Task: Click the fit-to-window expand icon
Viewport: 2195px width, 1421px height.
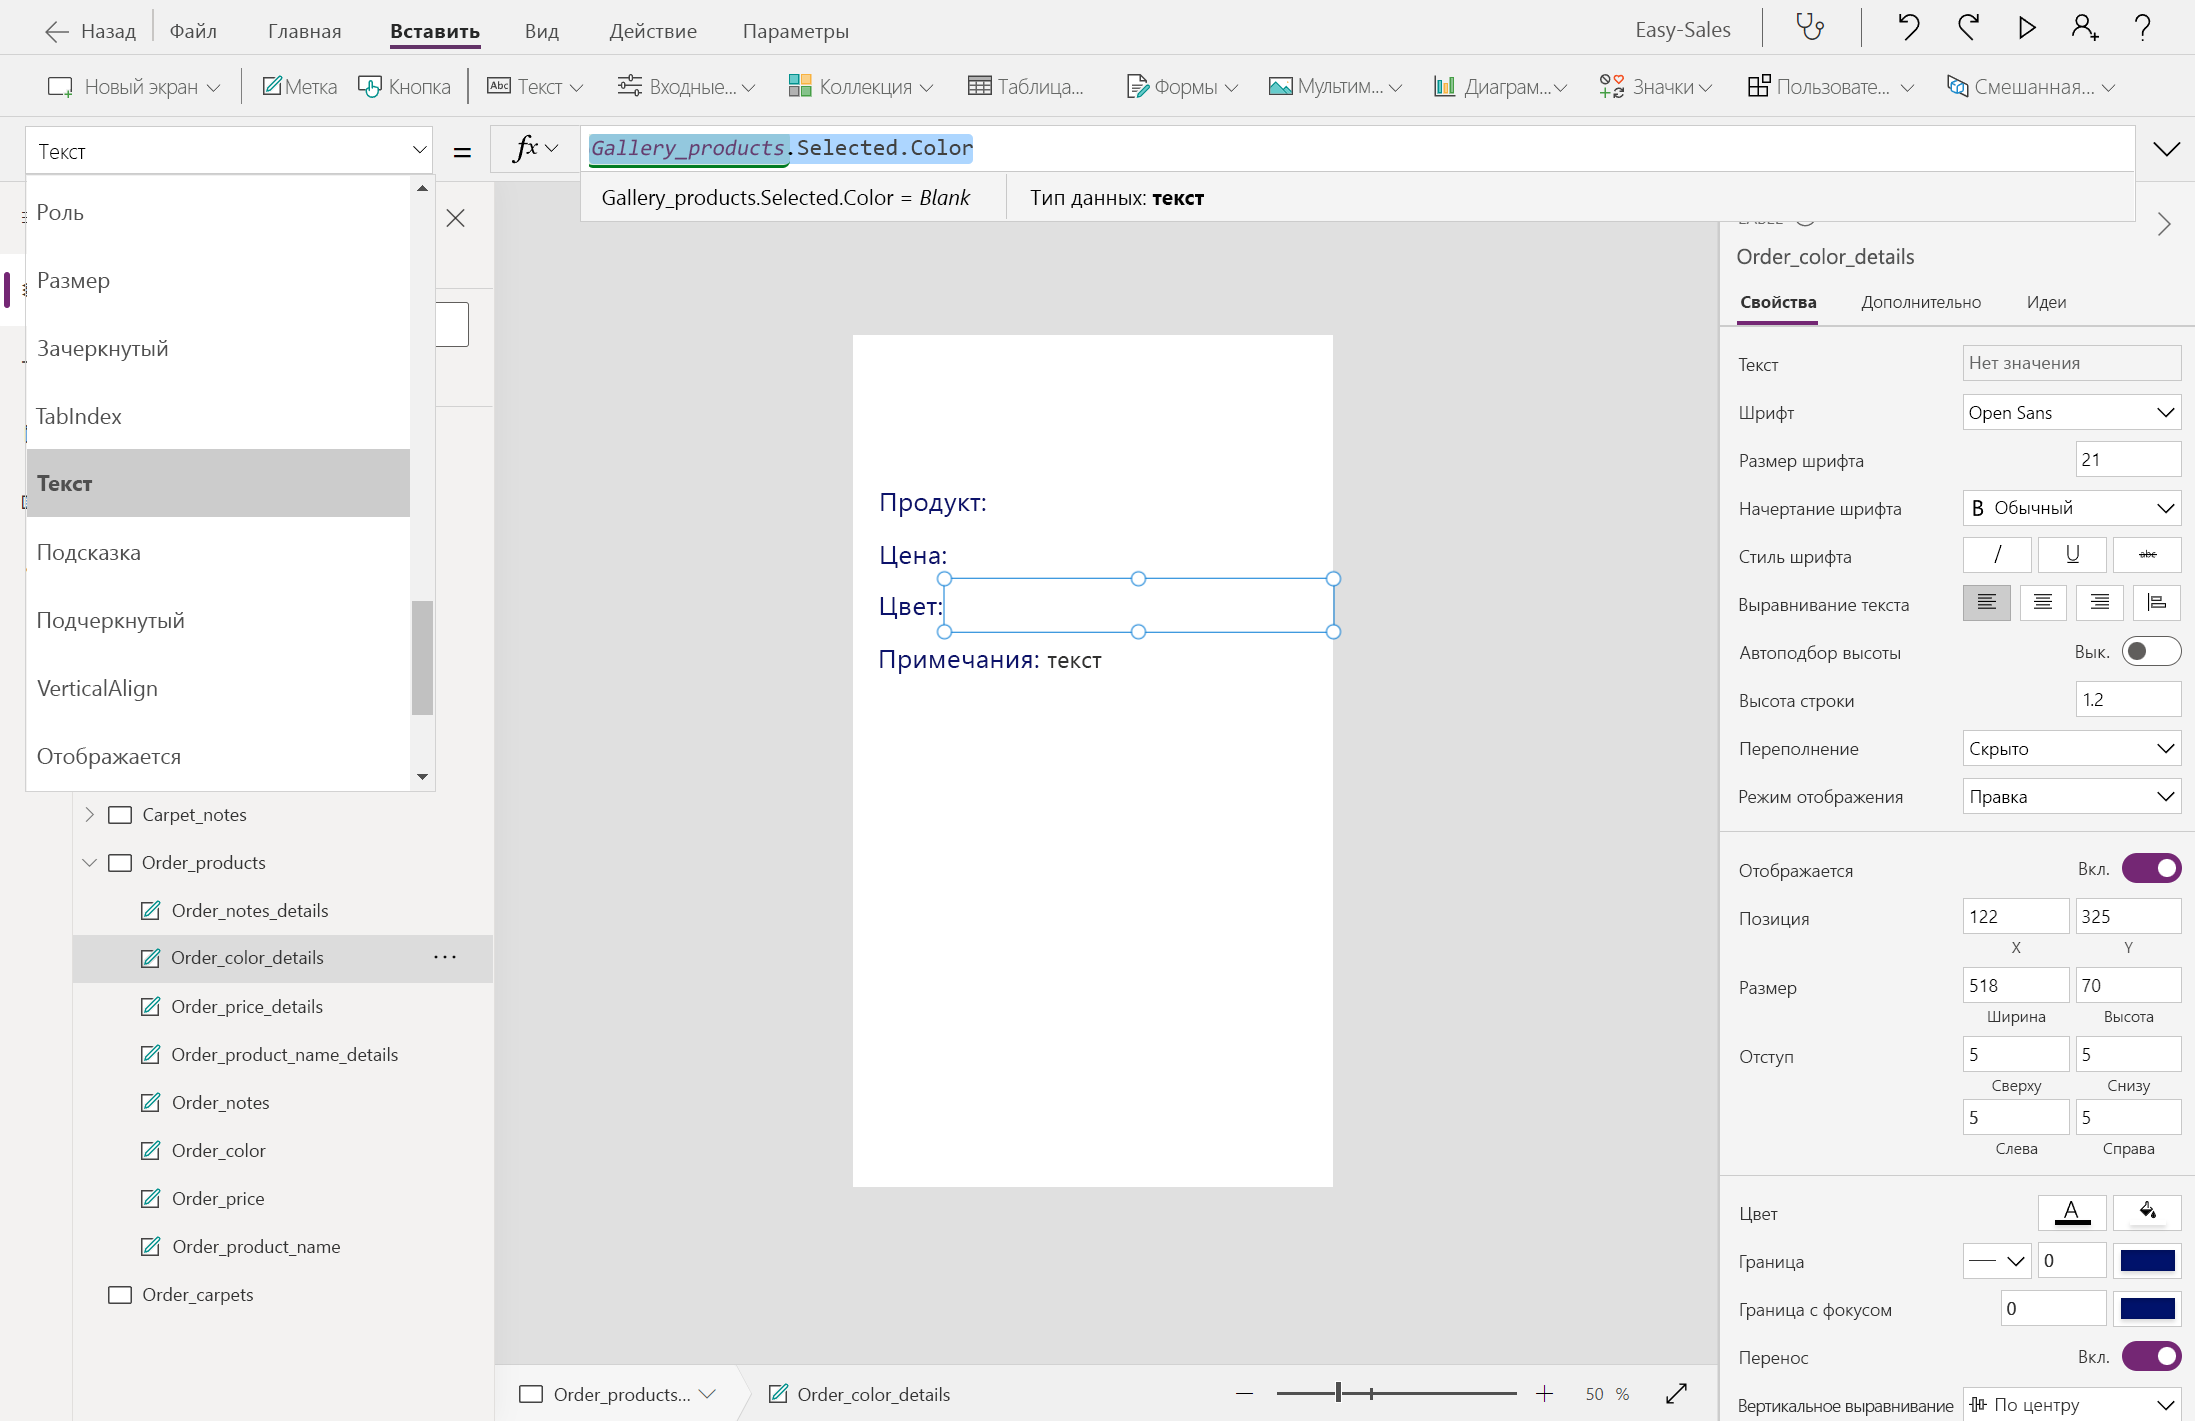Action: [1677, 1394]
